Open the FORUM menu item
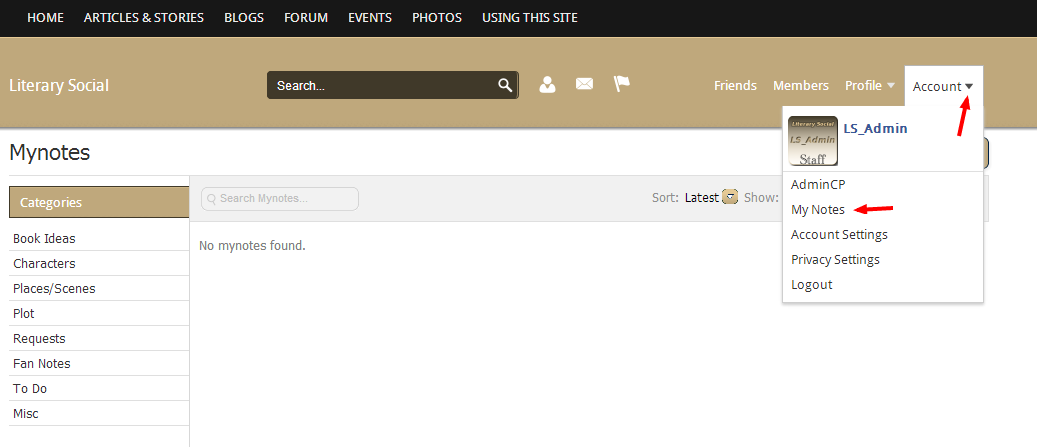The height and width of the screenshot is (447, 1037). tap(306, 18)
